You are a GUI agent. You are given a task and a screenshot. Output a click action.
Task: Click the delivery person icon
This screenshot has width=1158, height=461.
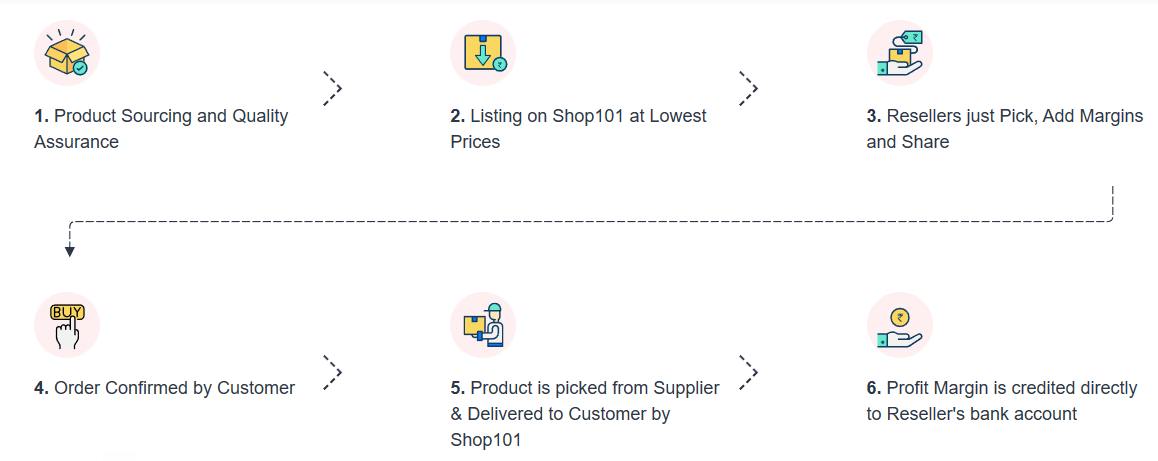coord(483,325)
